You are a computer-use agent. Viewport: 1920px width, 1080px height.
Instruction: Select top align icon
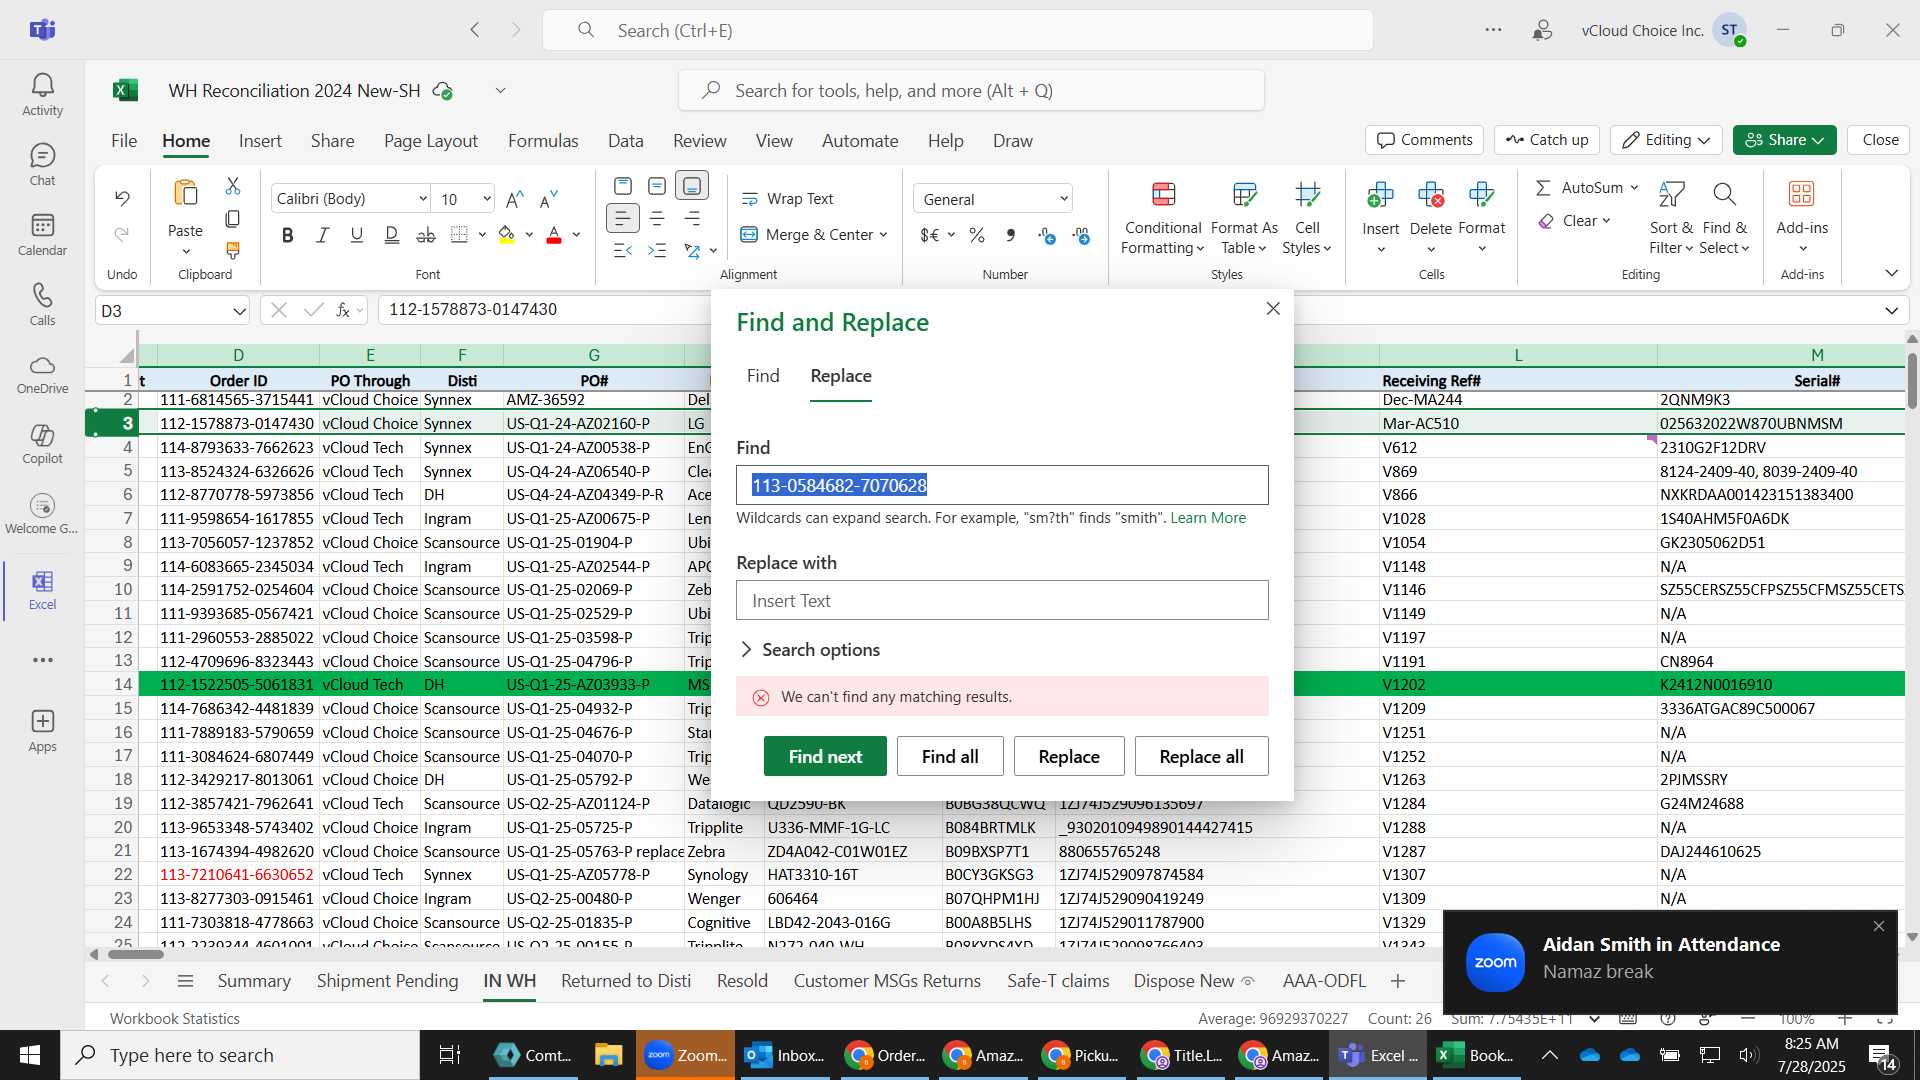pos(623,186)
